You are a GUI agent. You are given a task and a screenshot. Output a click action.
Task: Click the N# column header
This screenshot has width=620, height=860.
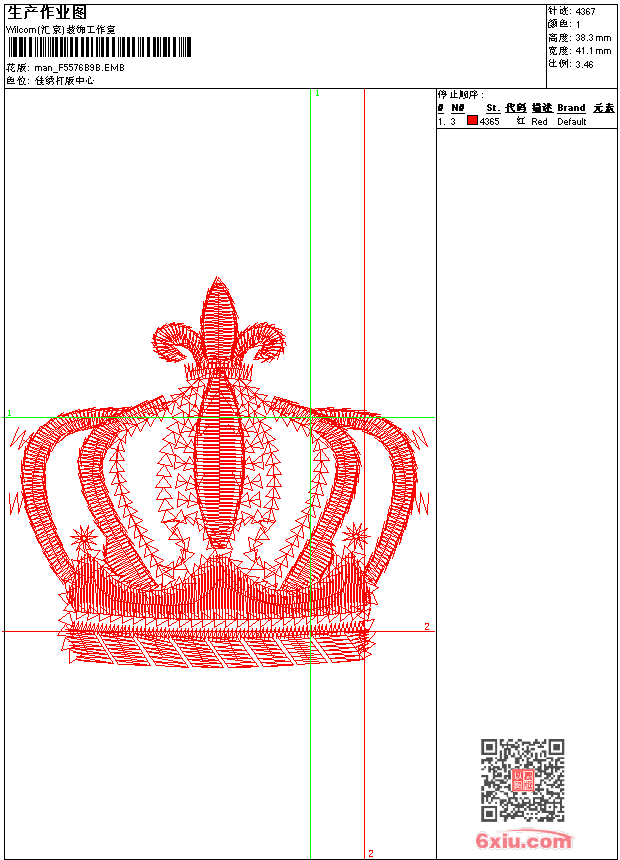tap(458, 108)
